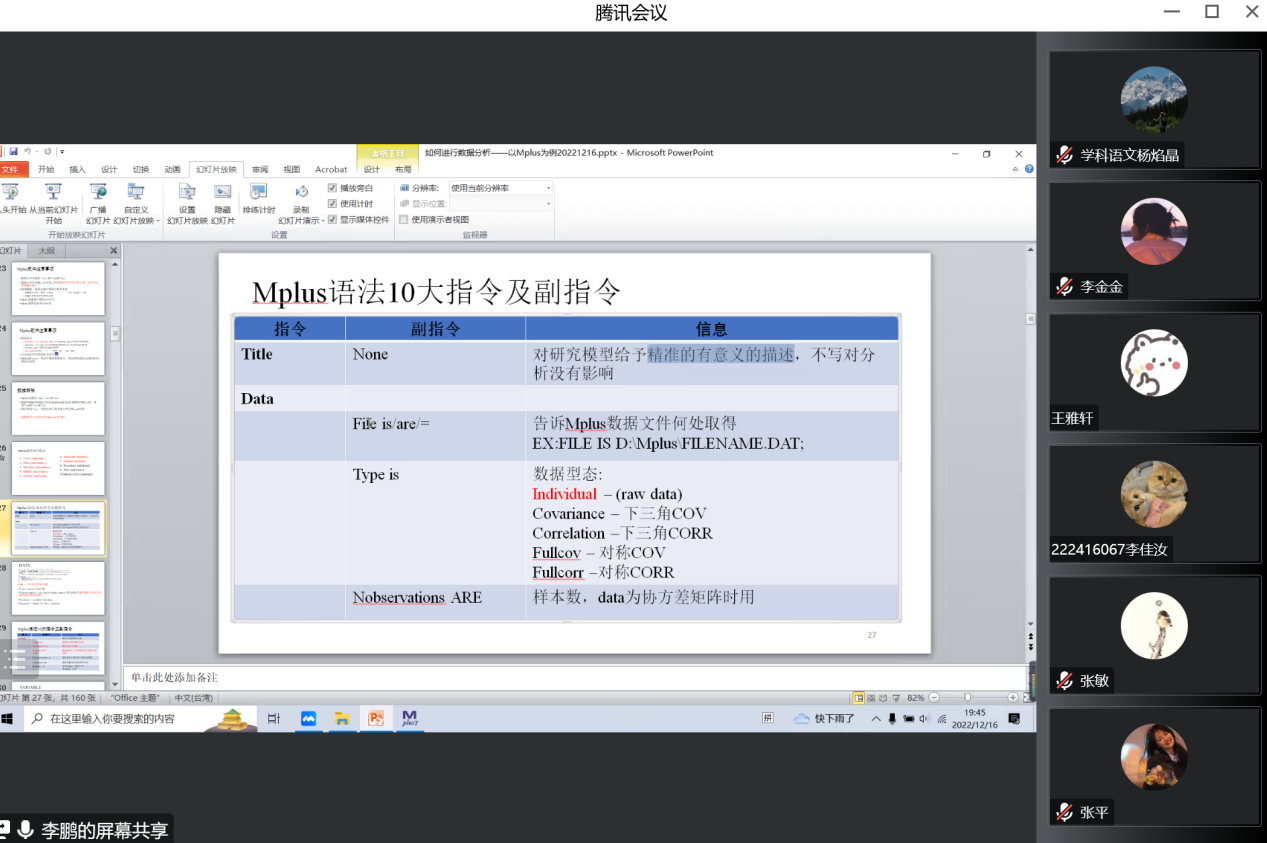Switch to the 动画 animations tab
1267x843 pixels.
coord(173,169)
